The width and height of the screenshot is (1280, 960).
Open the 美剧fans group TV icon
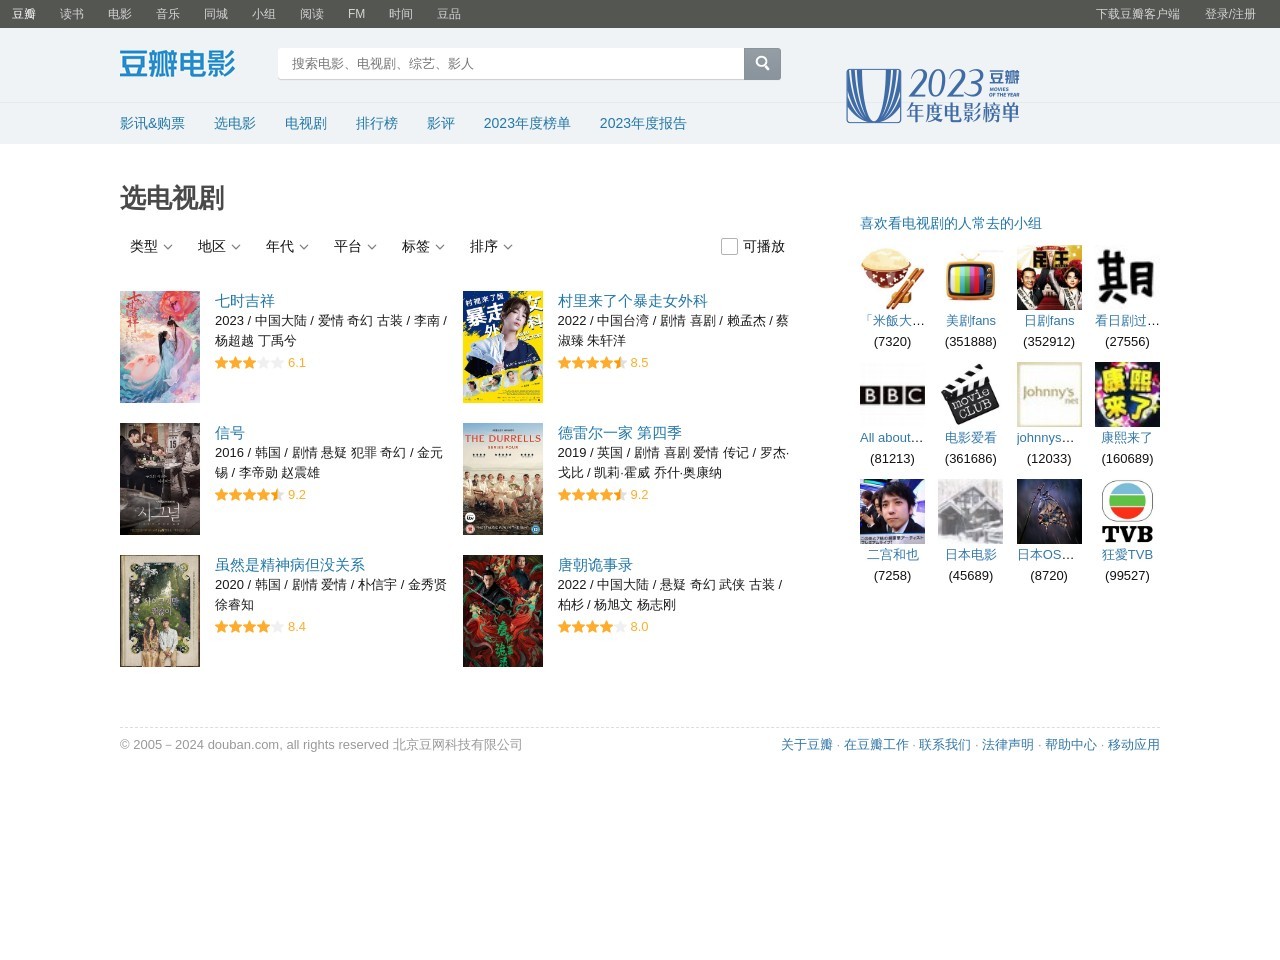(970, 278)
